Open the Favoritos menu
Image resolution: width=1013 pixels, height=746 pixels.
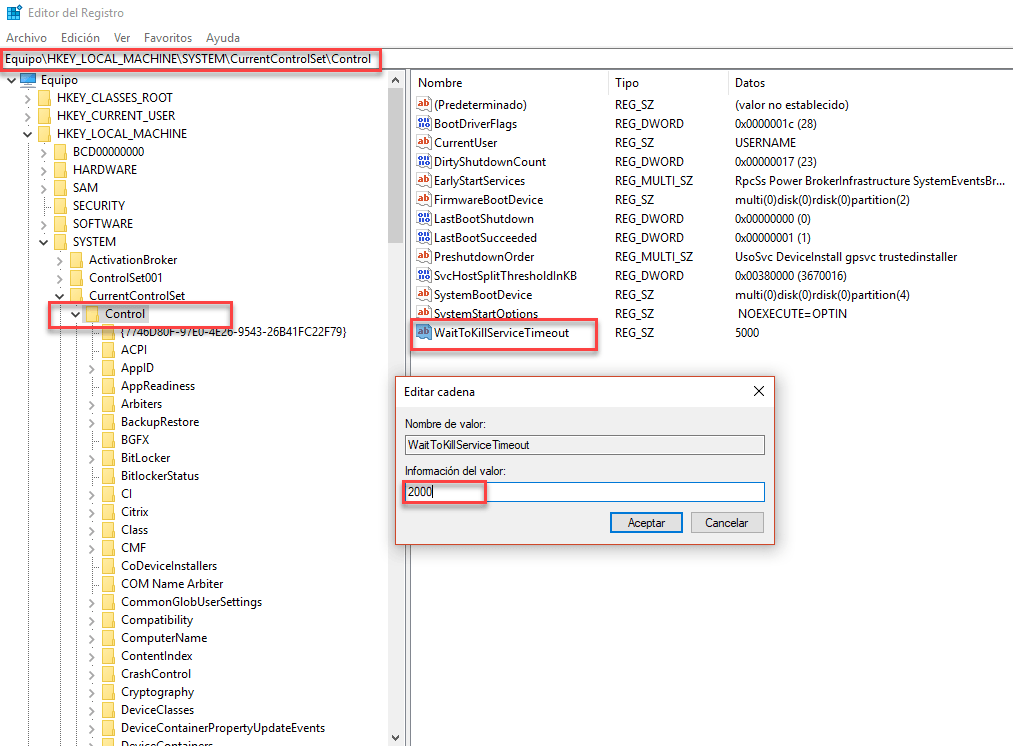tap(167, 38)
